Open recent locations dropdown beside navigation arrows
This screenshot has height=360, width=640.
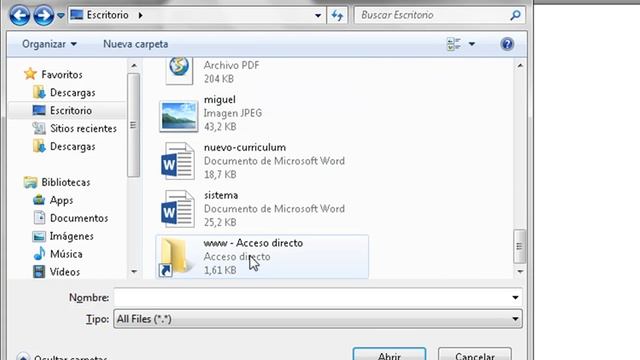pyautogui.click(x=60, y=16)
